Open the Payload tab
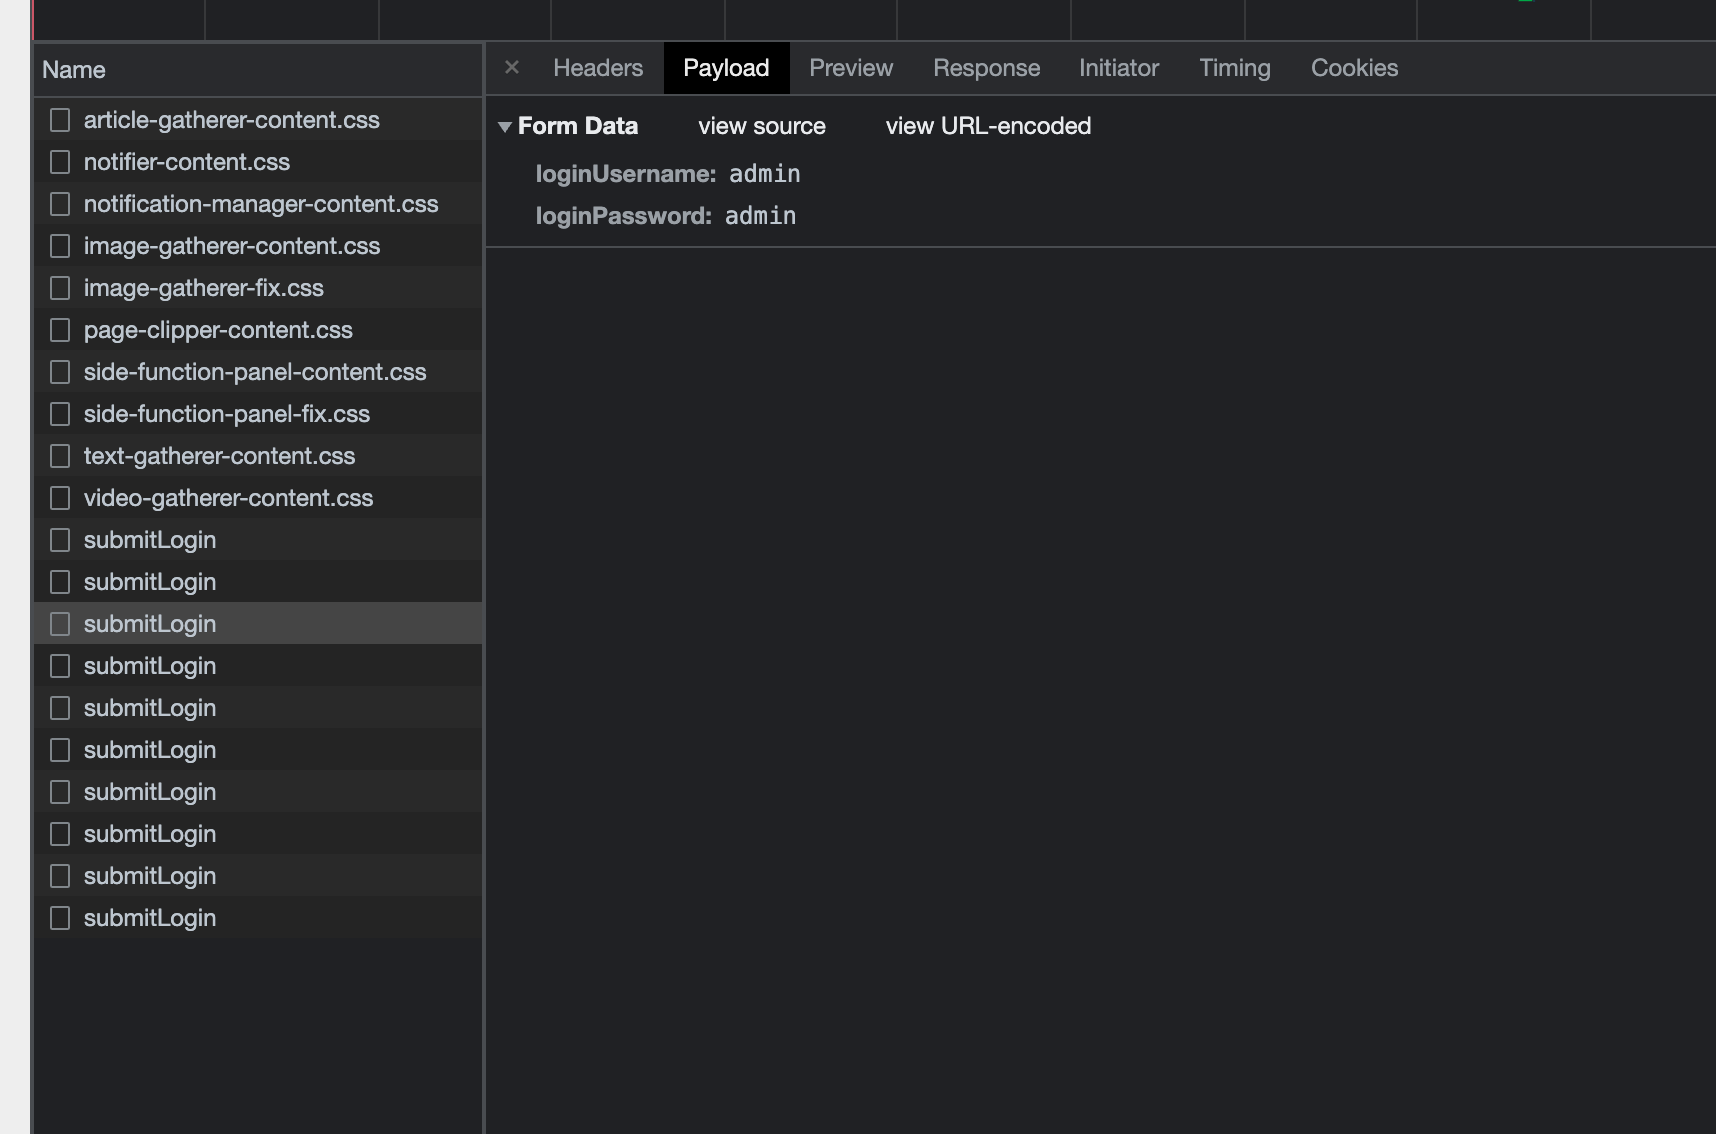1716x1134 pixels. (726, 67)
